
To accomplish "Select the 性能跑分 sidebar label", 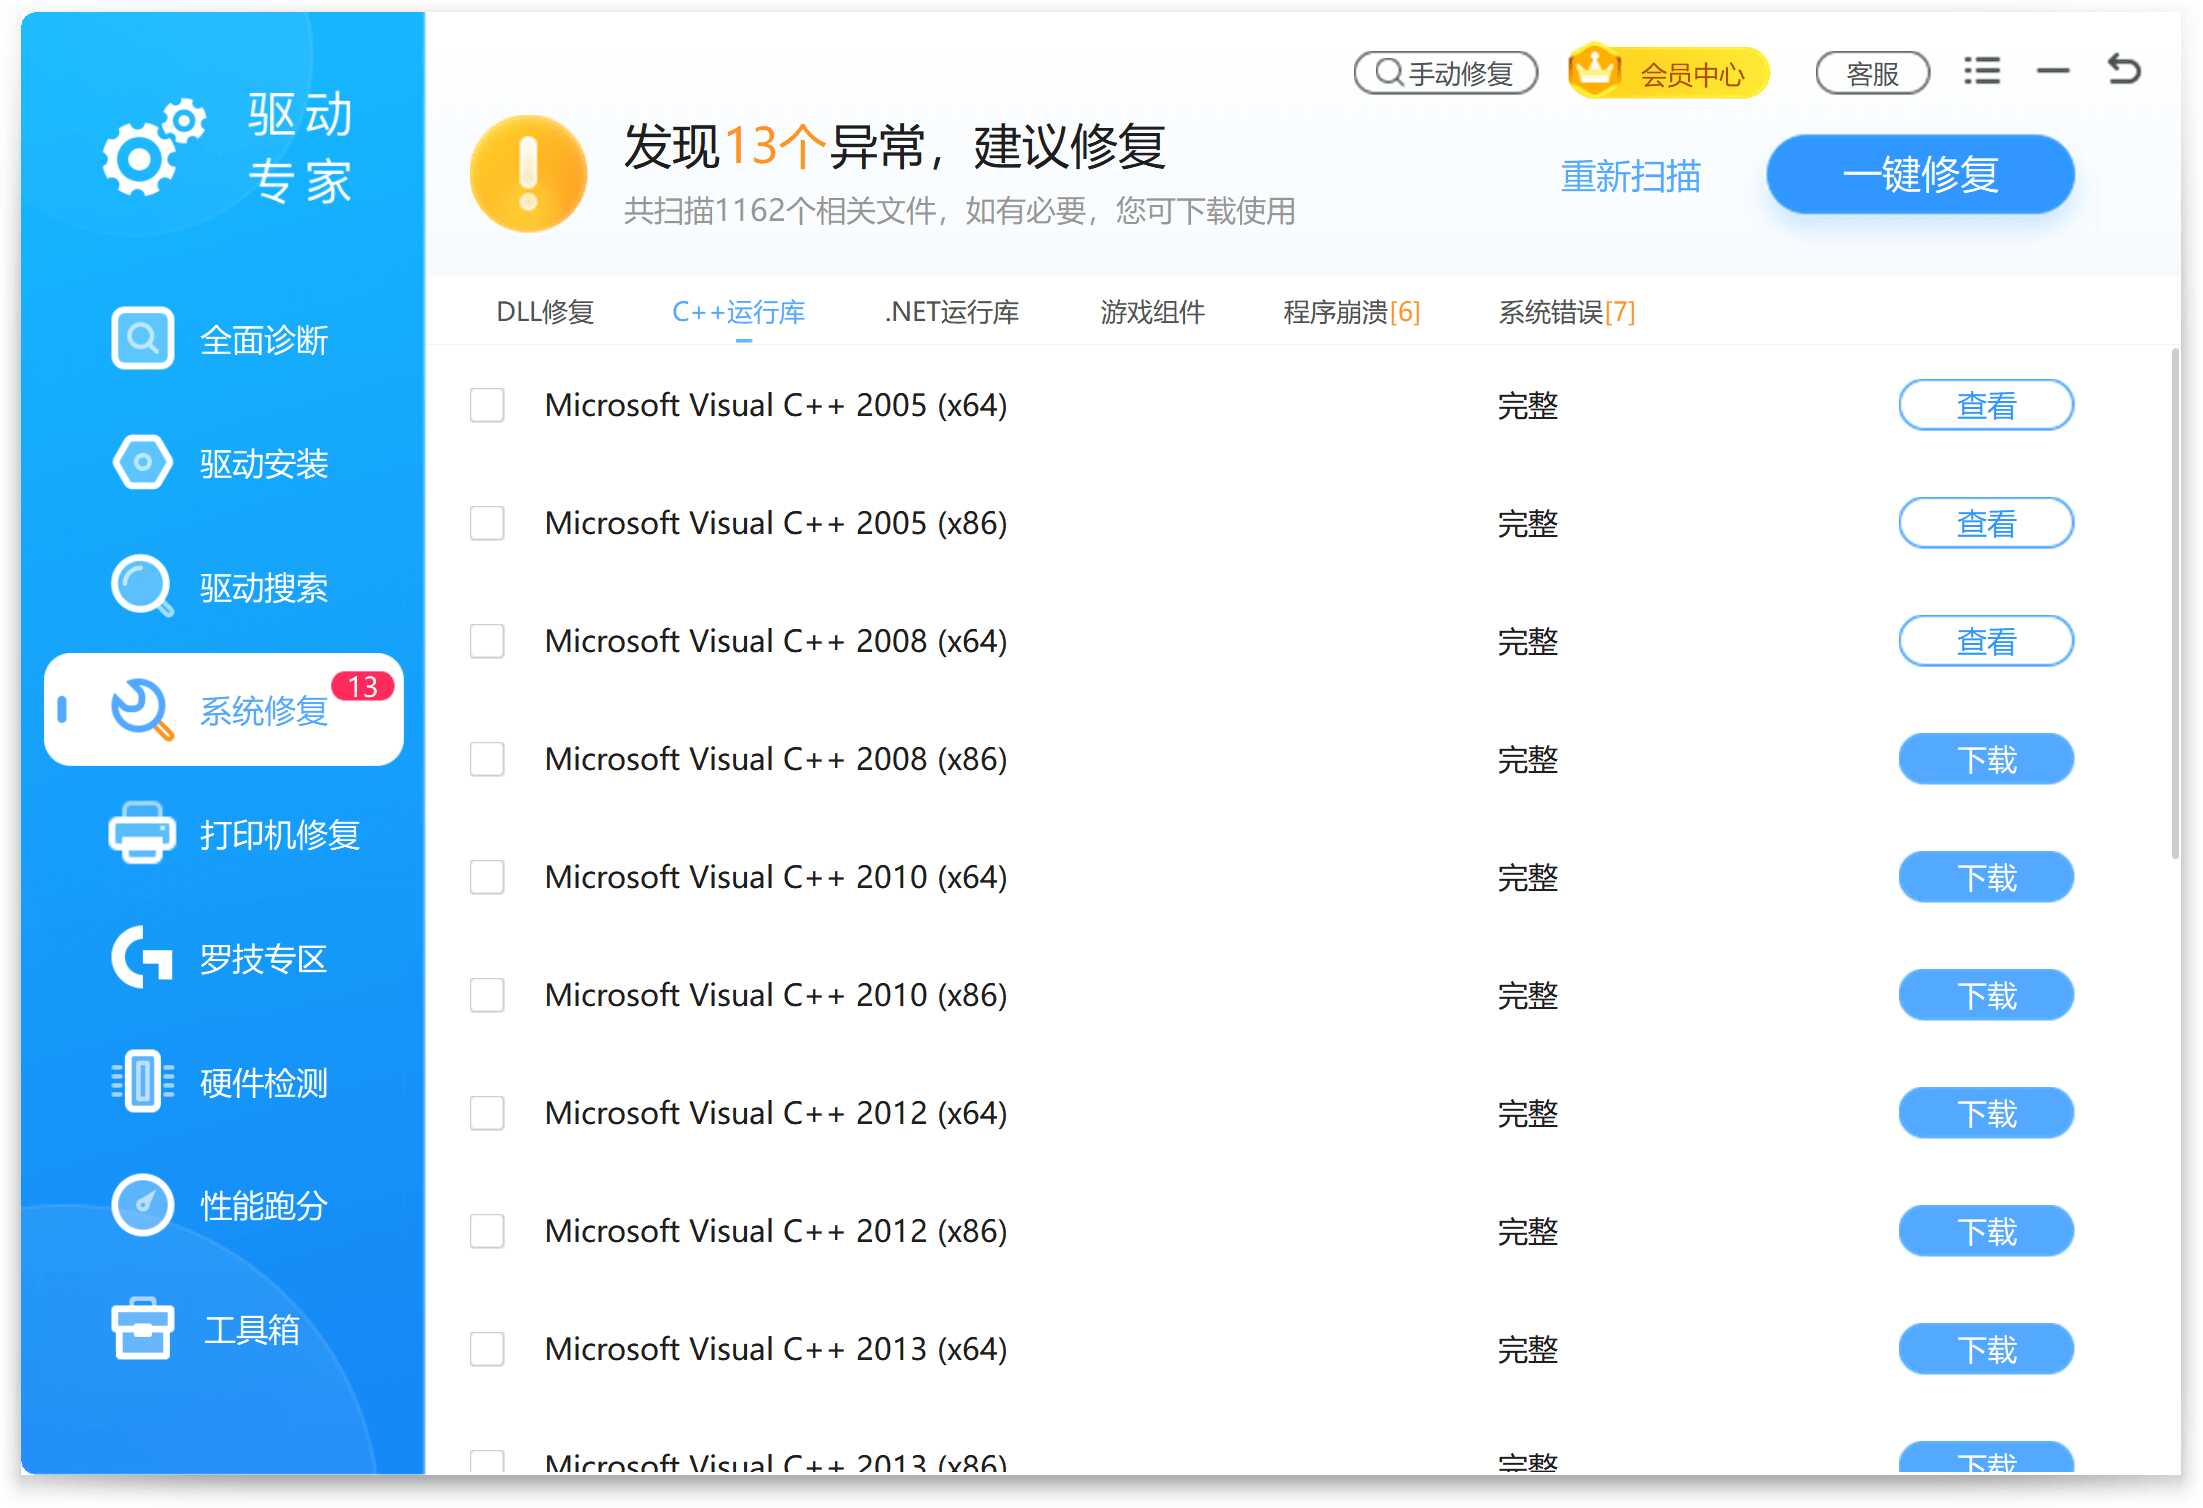I will click(264, 1206).
